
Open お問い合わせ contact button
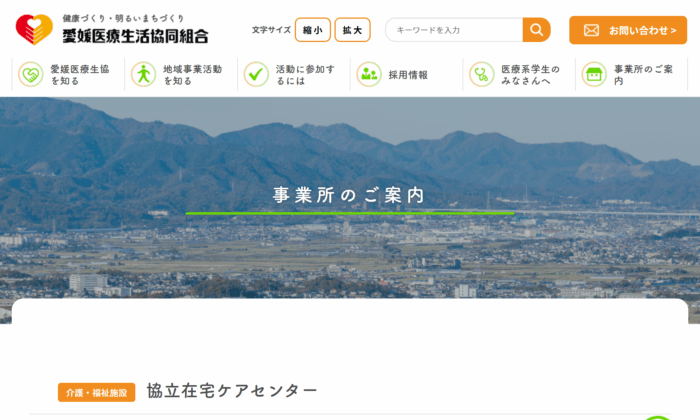628,30
